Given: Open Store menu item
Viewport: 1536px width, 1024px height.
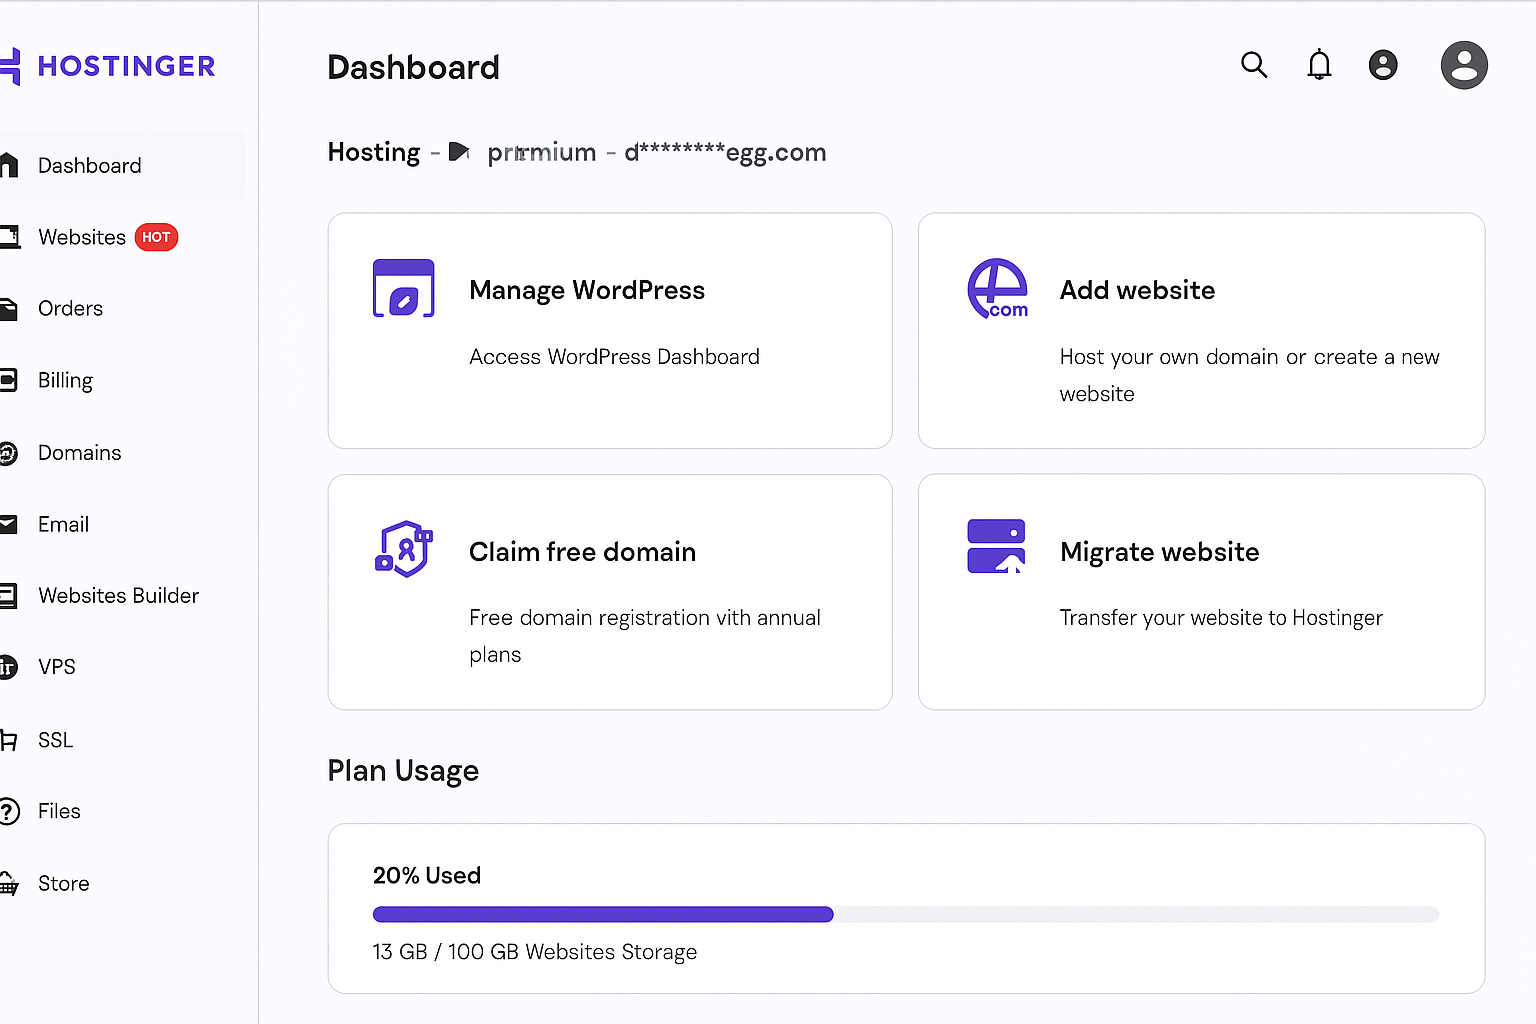Looking at the screenshot, I should [x=63, y=883].
